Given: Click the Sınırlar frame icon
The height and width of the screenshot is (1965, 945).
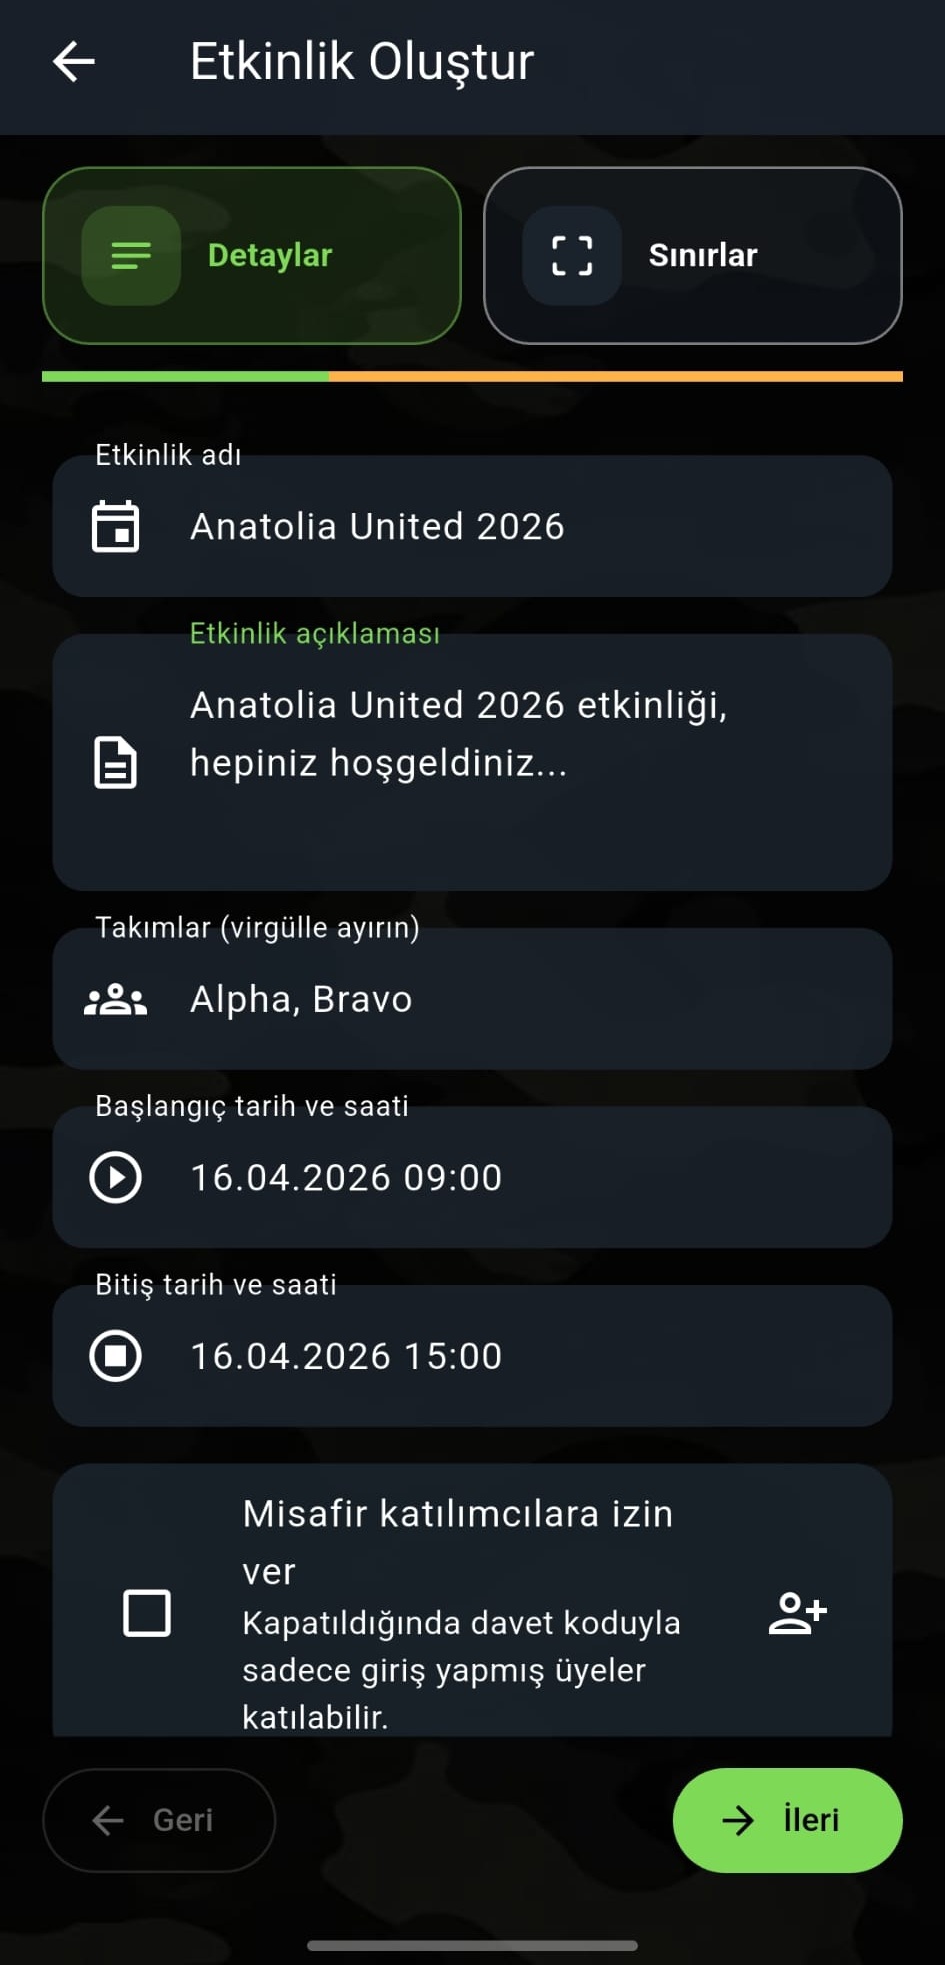Looking at the screenshot, I should (572, 256).
